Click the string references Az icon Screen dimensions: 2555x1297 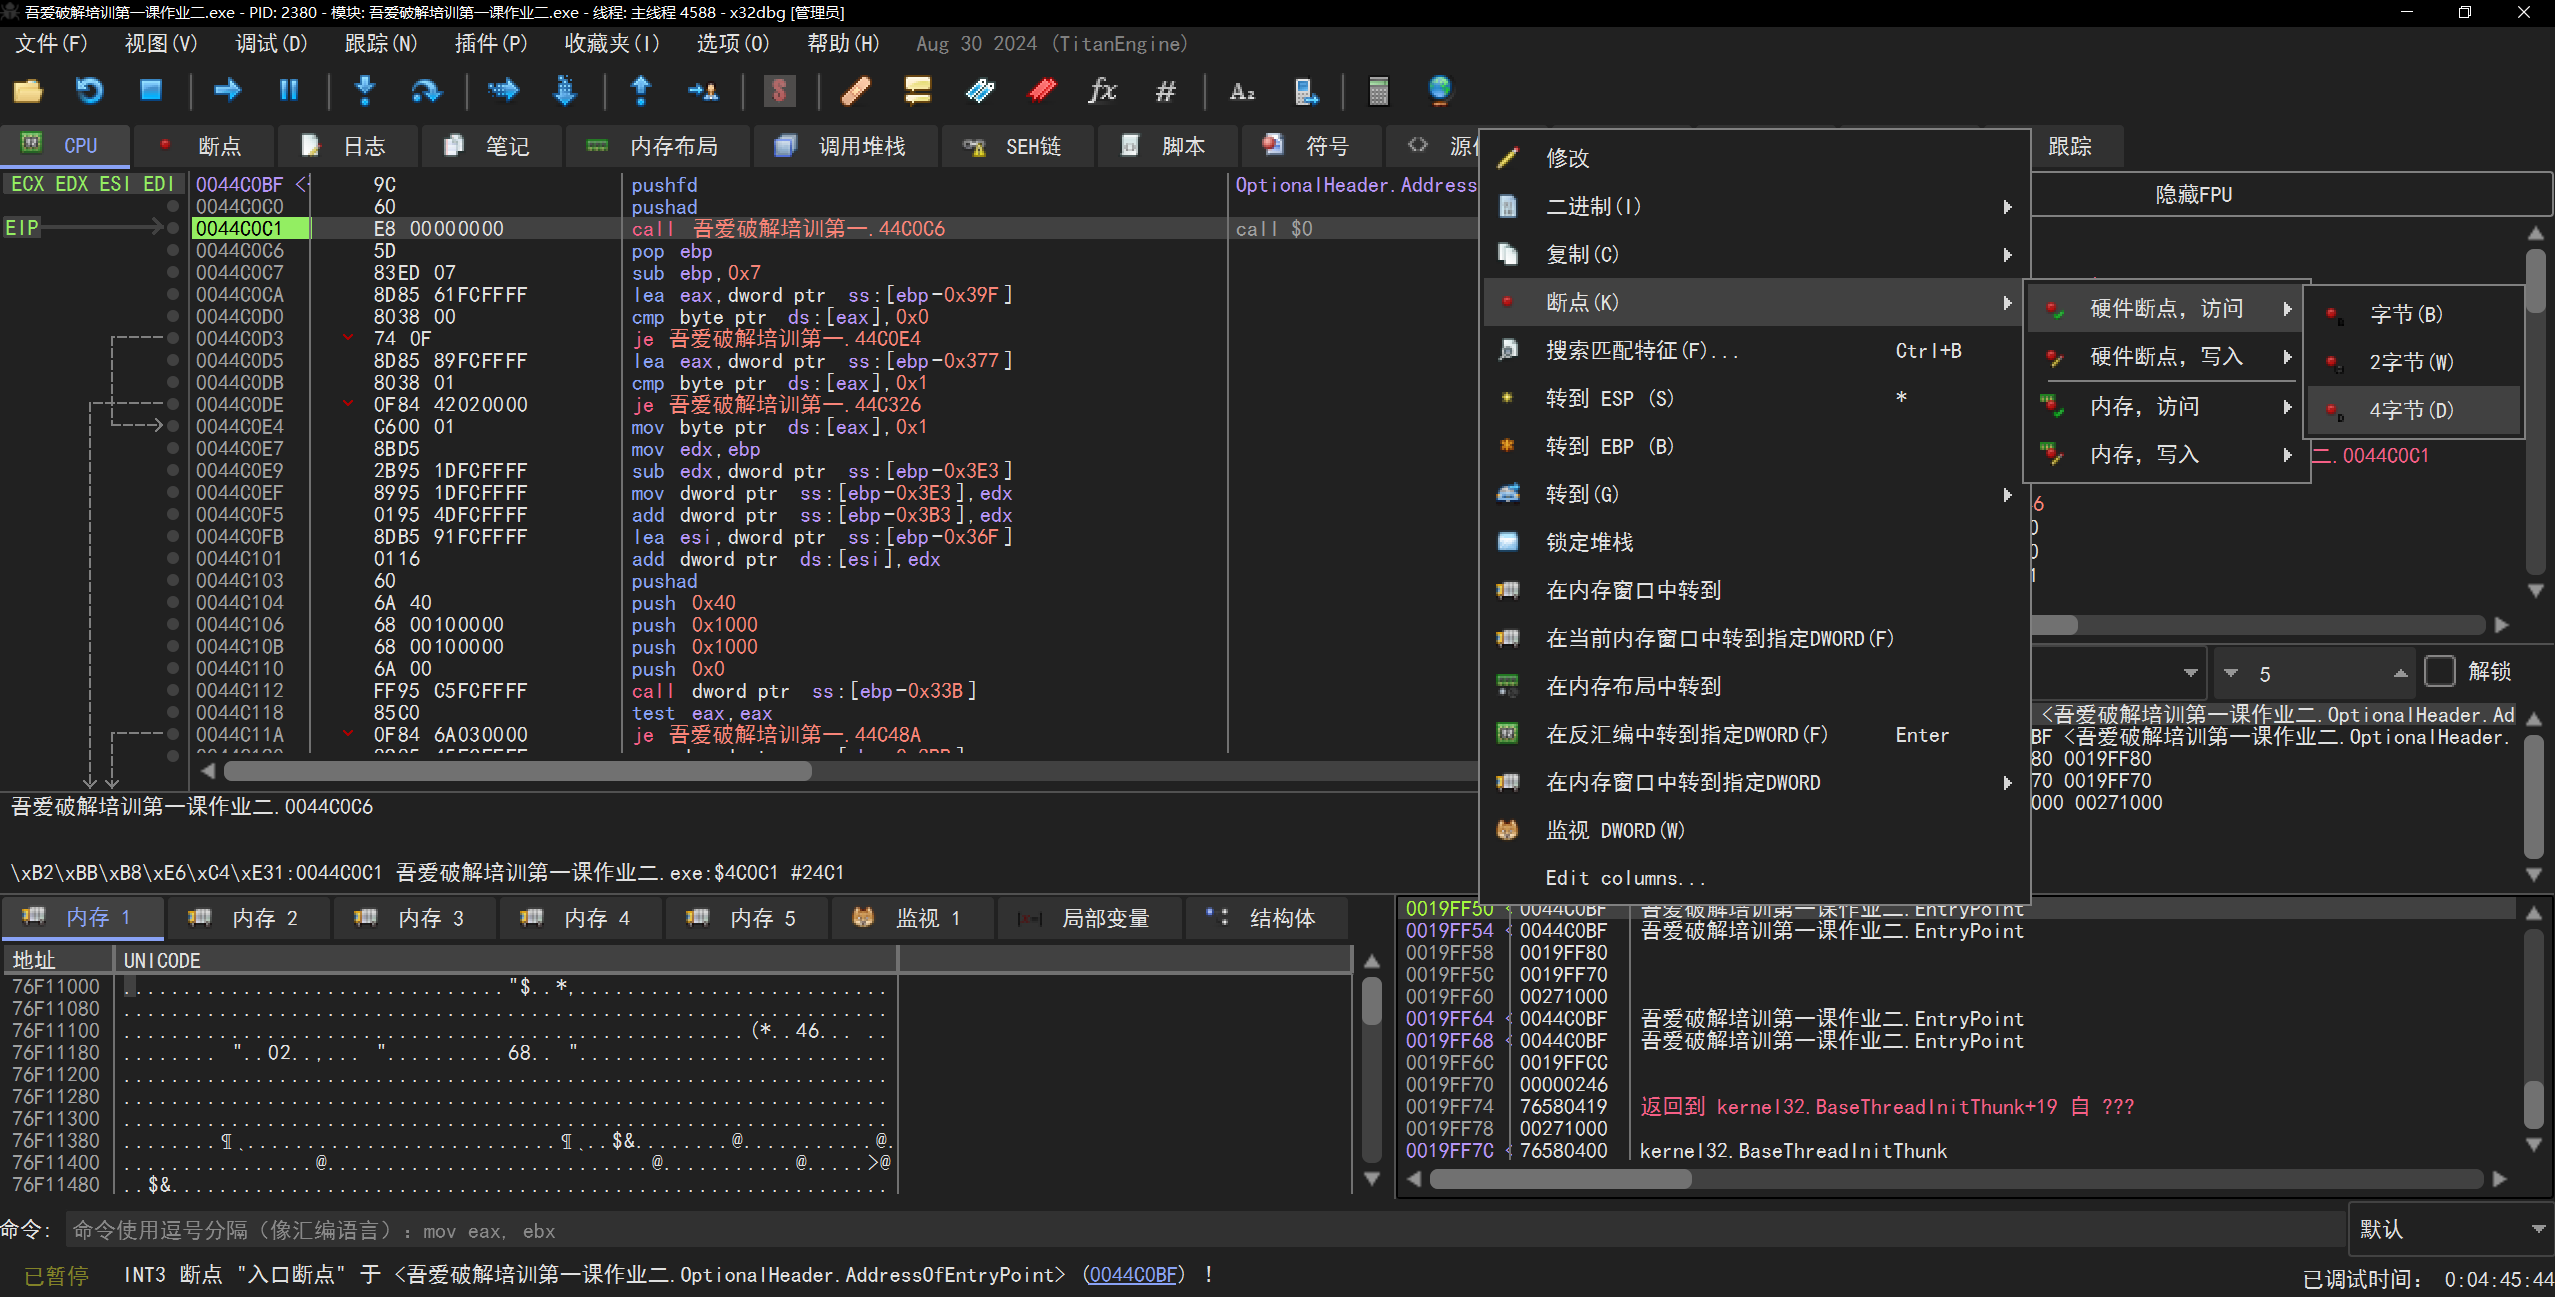[1242, 91]
